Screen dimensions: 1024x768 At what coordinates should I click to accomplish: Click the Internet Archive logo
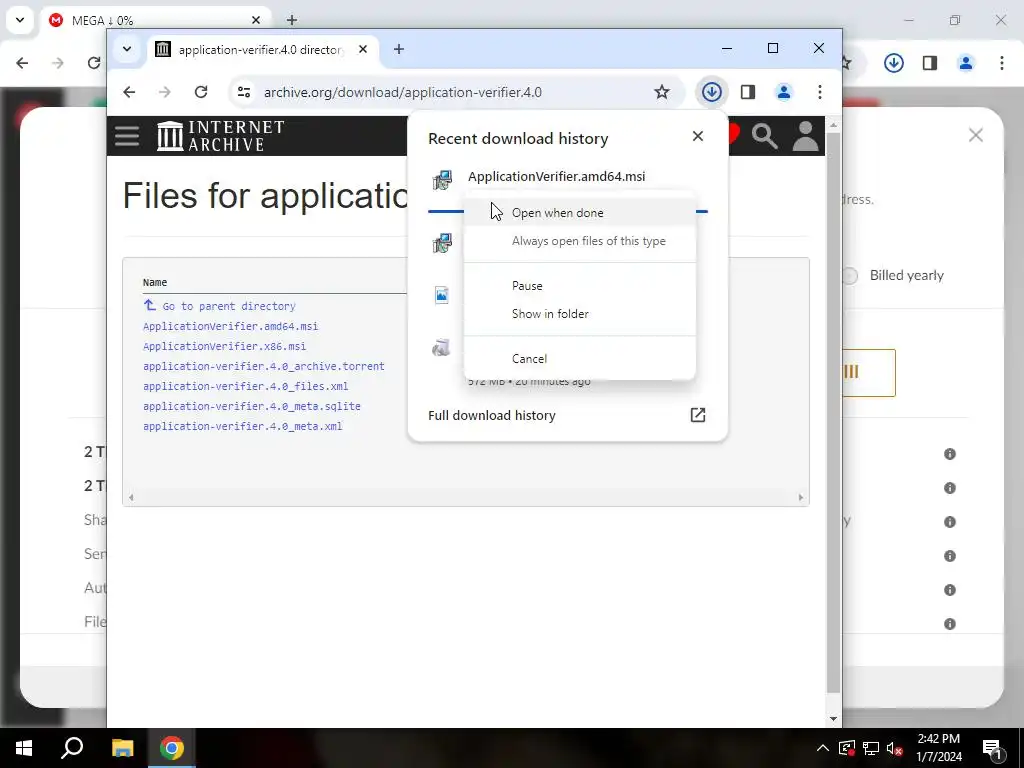coord(220,136)
